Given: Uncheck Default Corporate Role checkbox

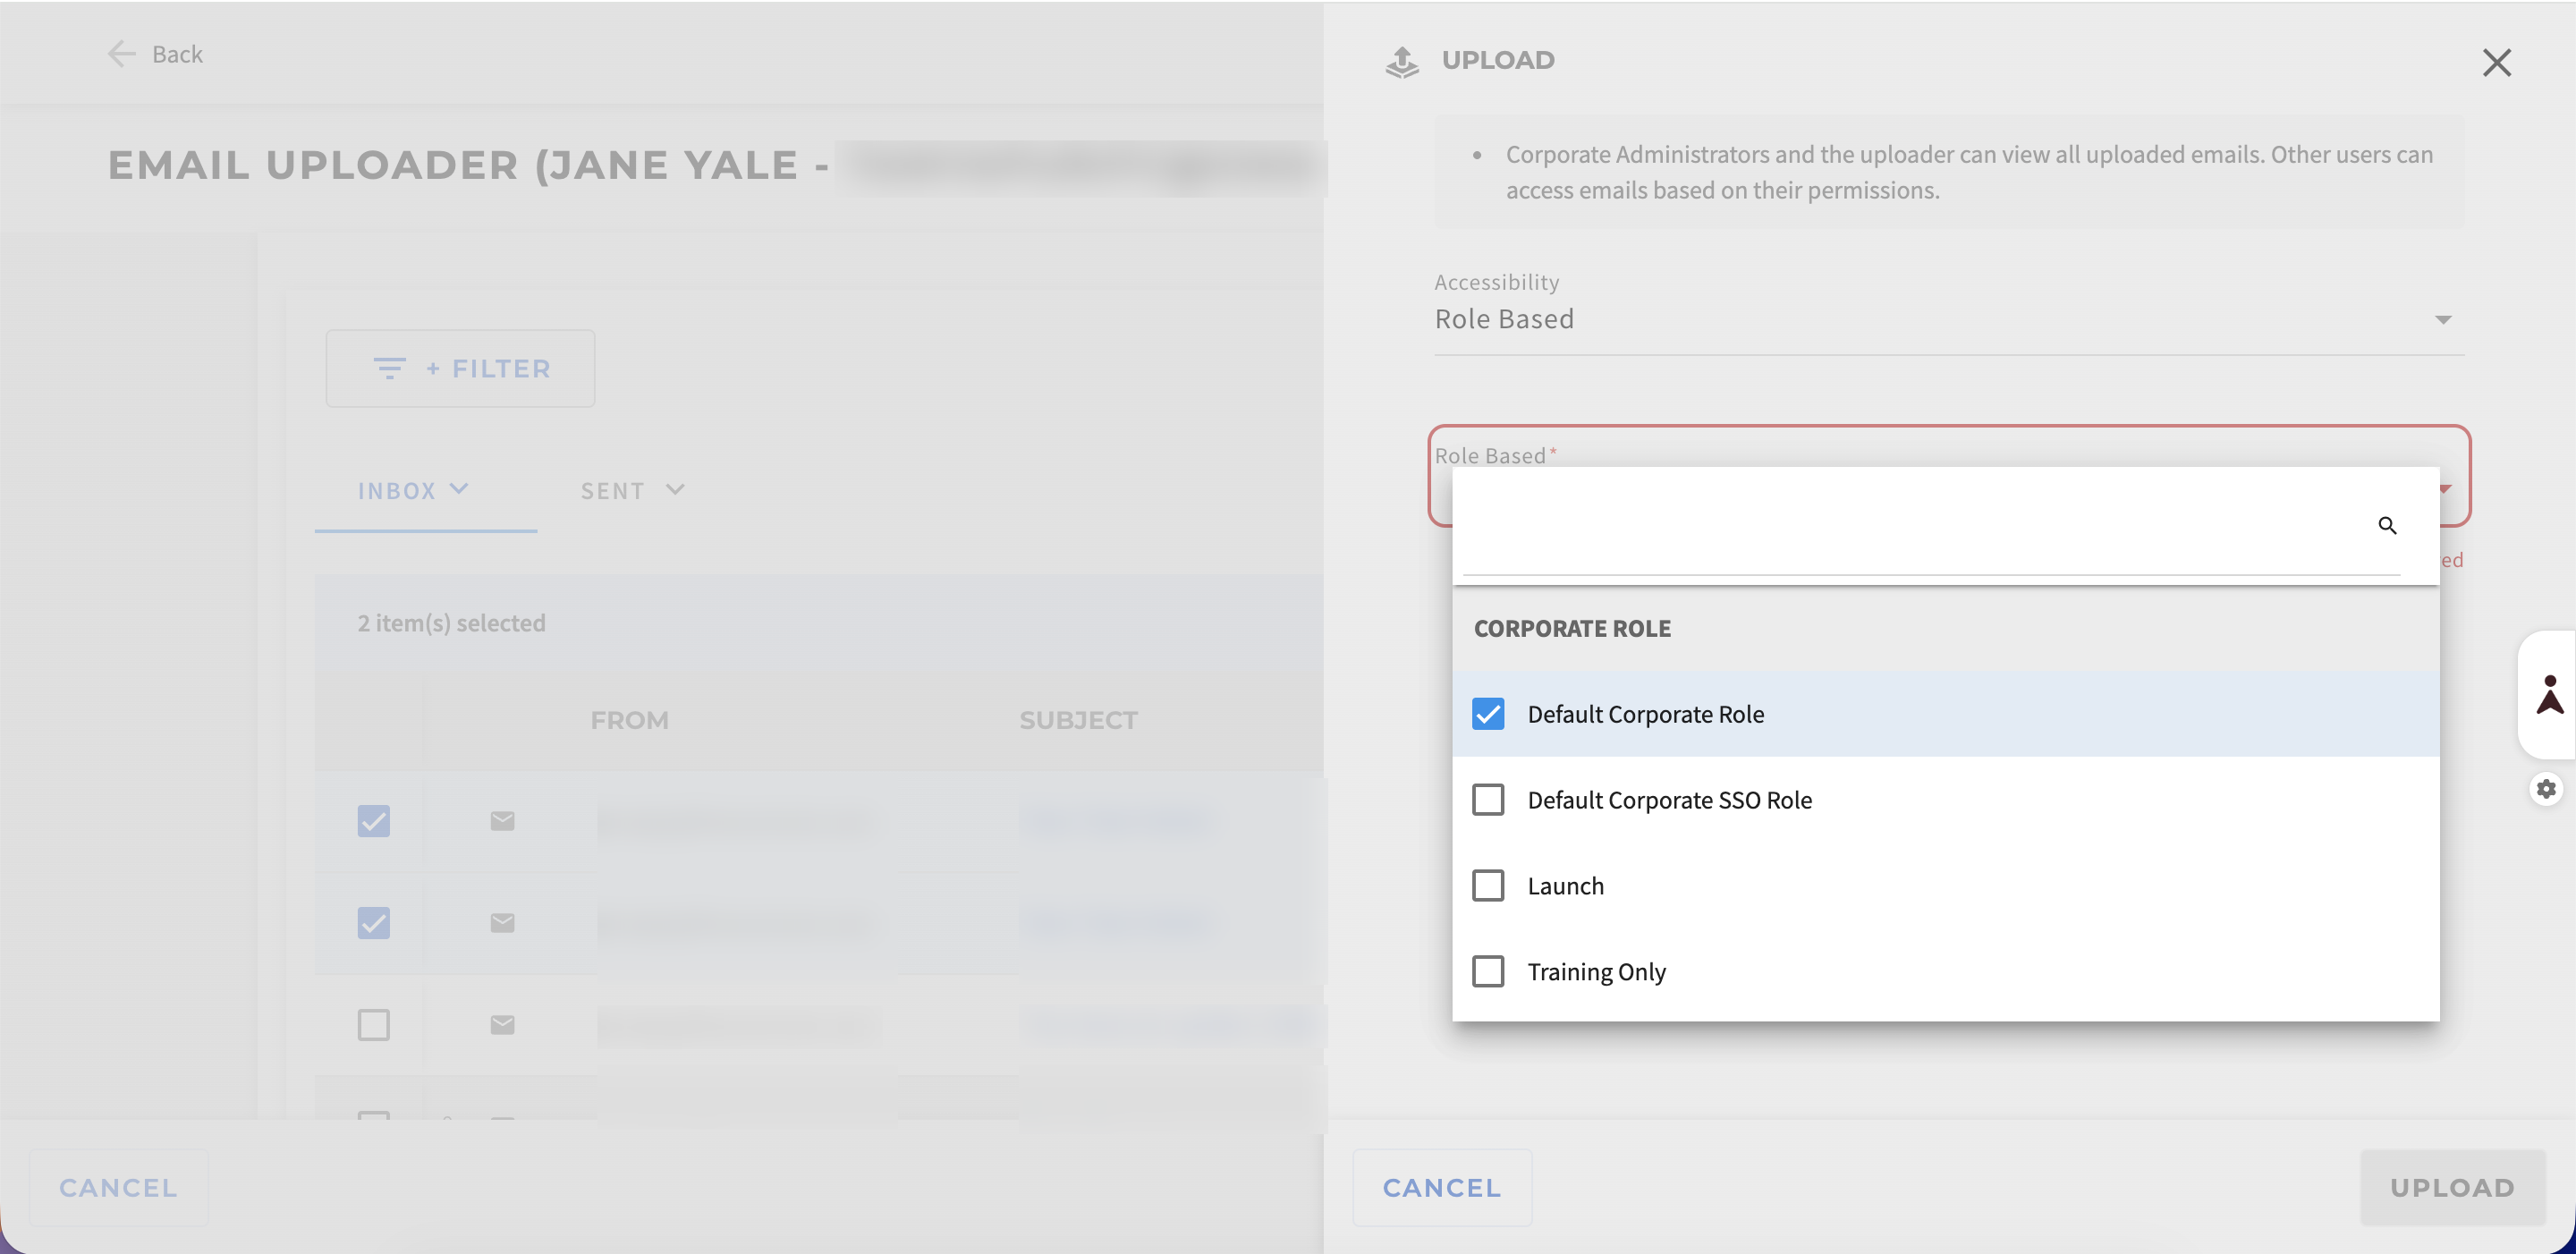Looking at the screenshot, I should click(1487, 713).
